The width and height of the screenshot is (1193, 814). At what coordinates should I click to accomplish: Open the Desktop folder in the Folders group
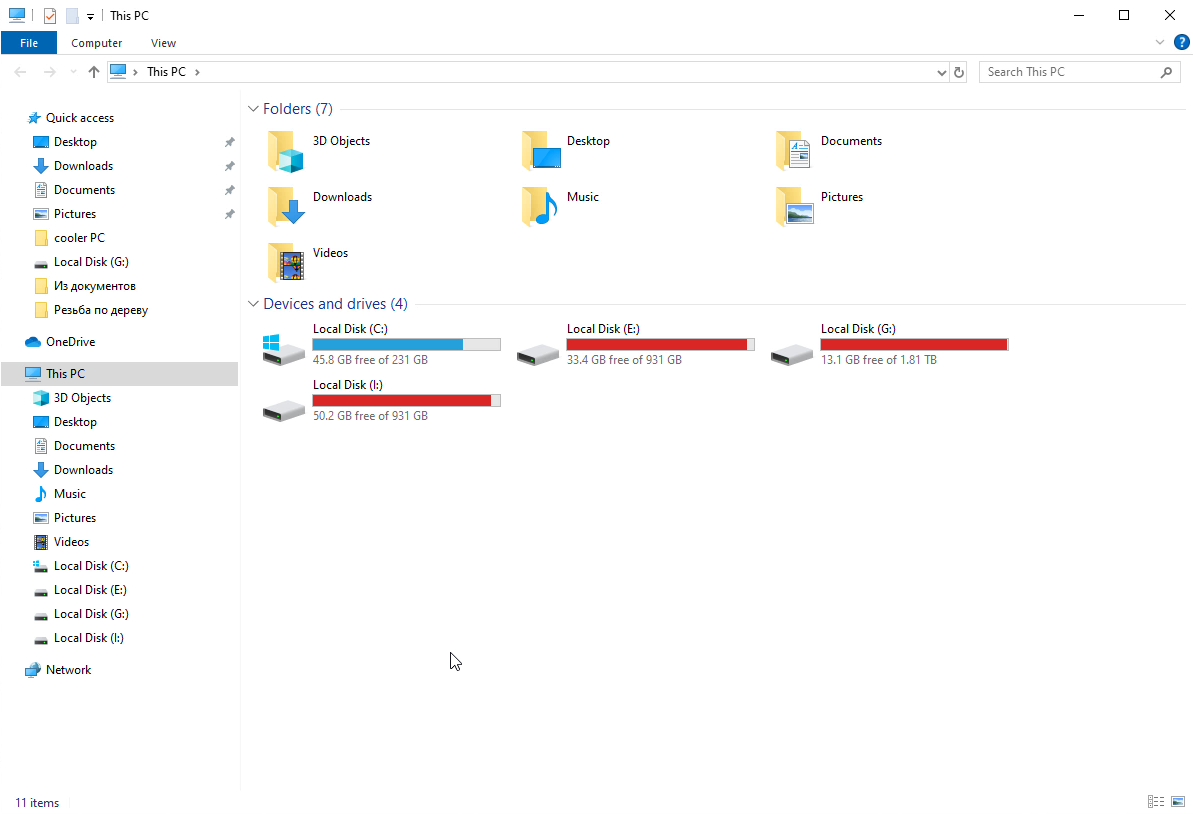coord(541,151)
